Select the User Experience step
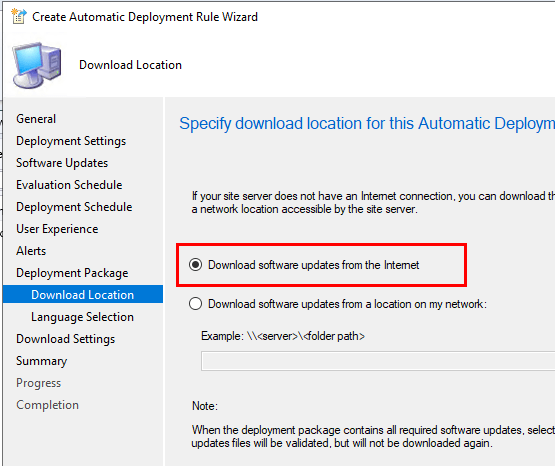555x466 pixels. [x=57, y=229]
